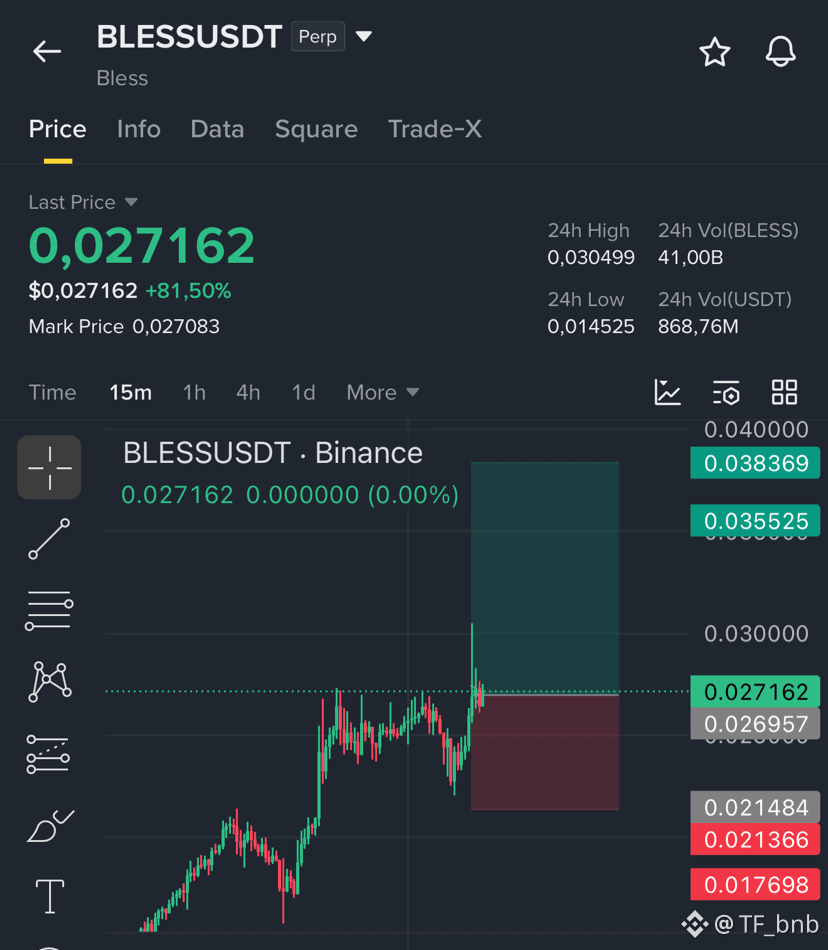Go back using the arrow icon
Viewport: 828px width, 950px height.
coord(47,51)
